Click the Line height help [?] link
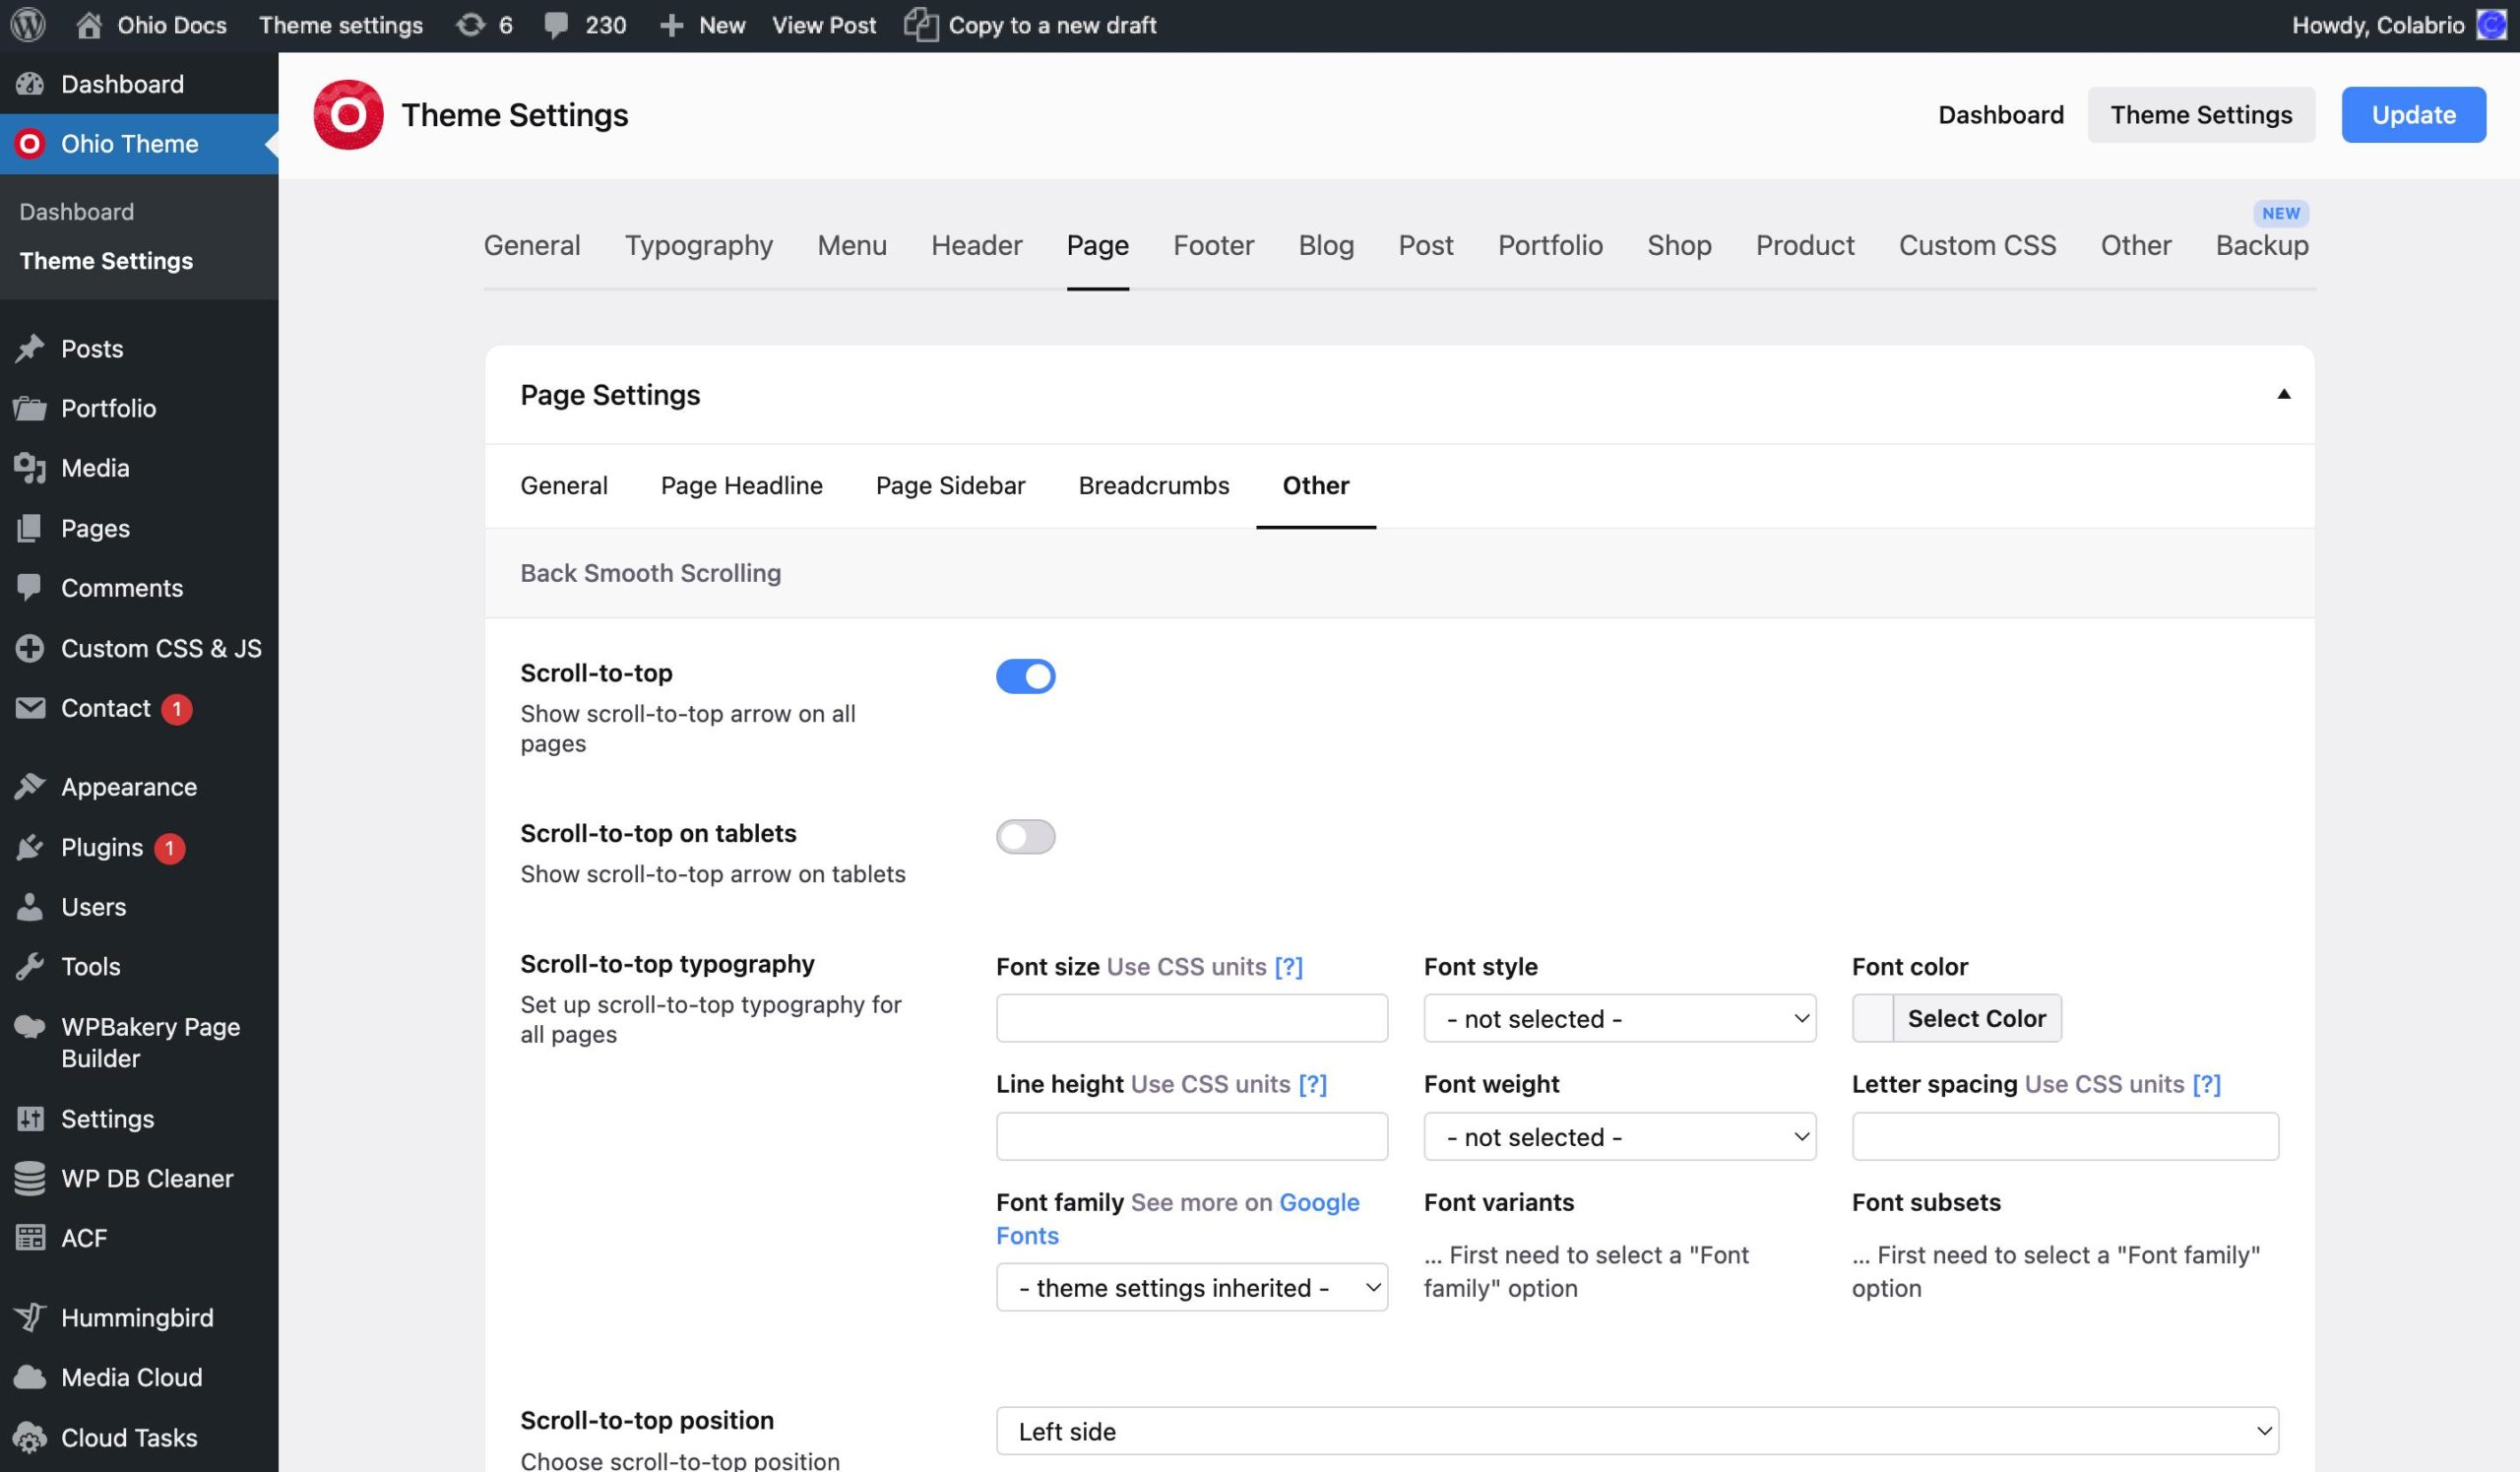 (x=1312, y=1084)
